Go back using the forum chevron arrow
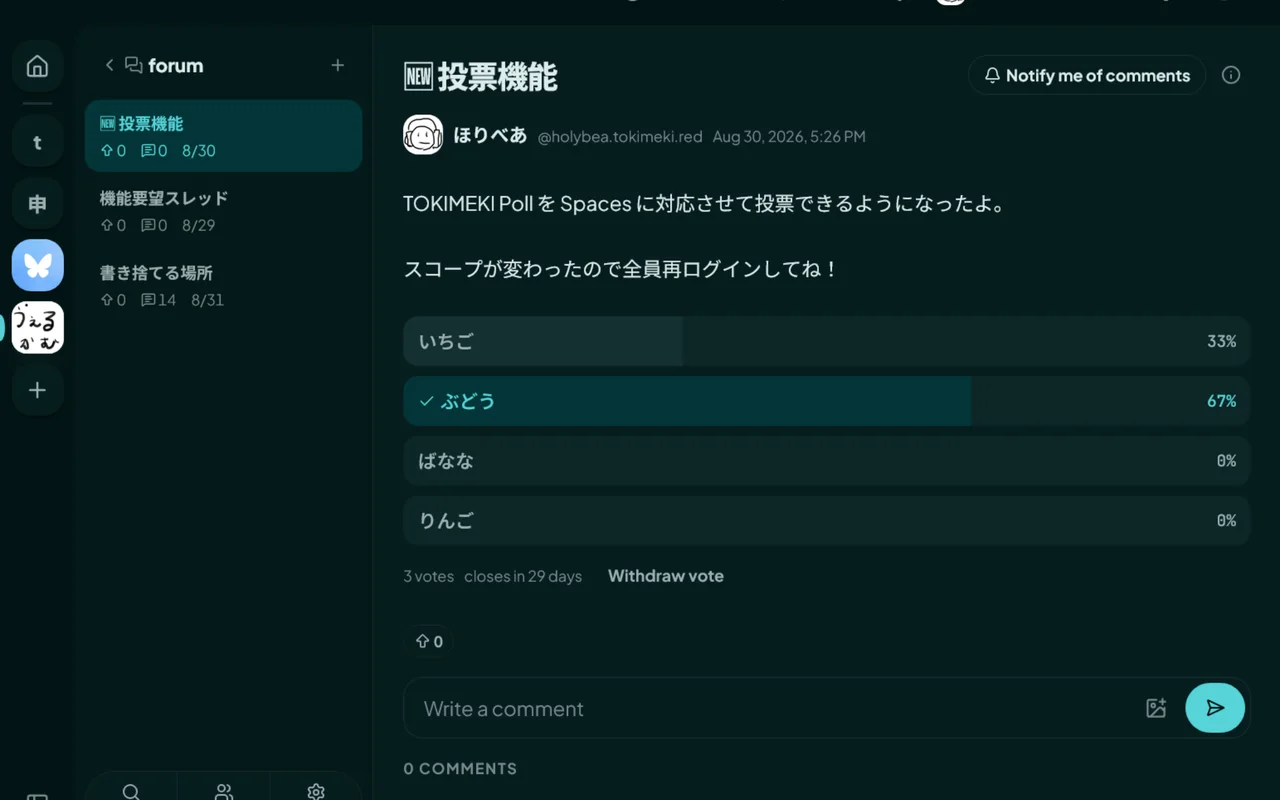The image size is (1280, 800). coord(109,65)
